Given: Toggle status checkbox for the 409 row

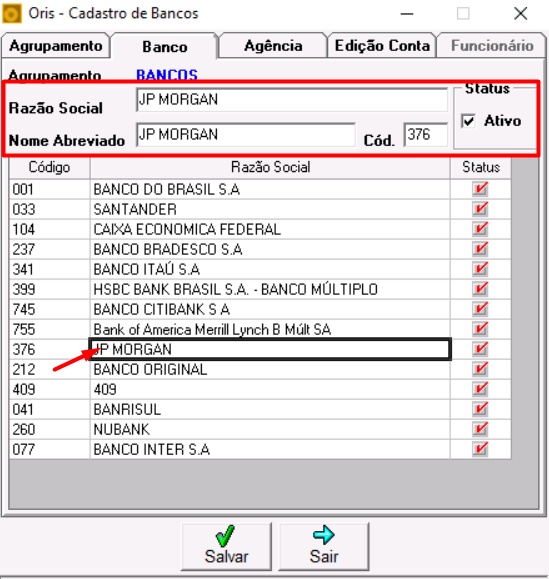Looking at the screenshot, I should coord(480,388).
